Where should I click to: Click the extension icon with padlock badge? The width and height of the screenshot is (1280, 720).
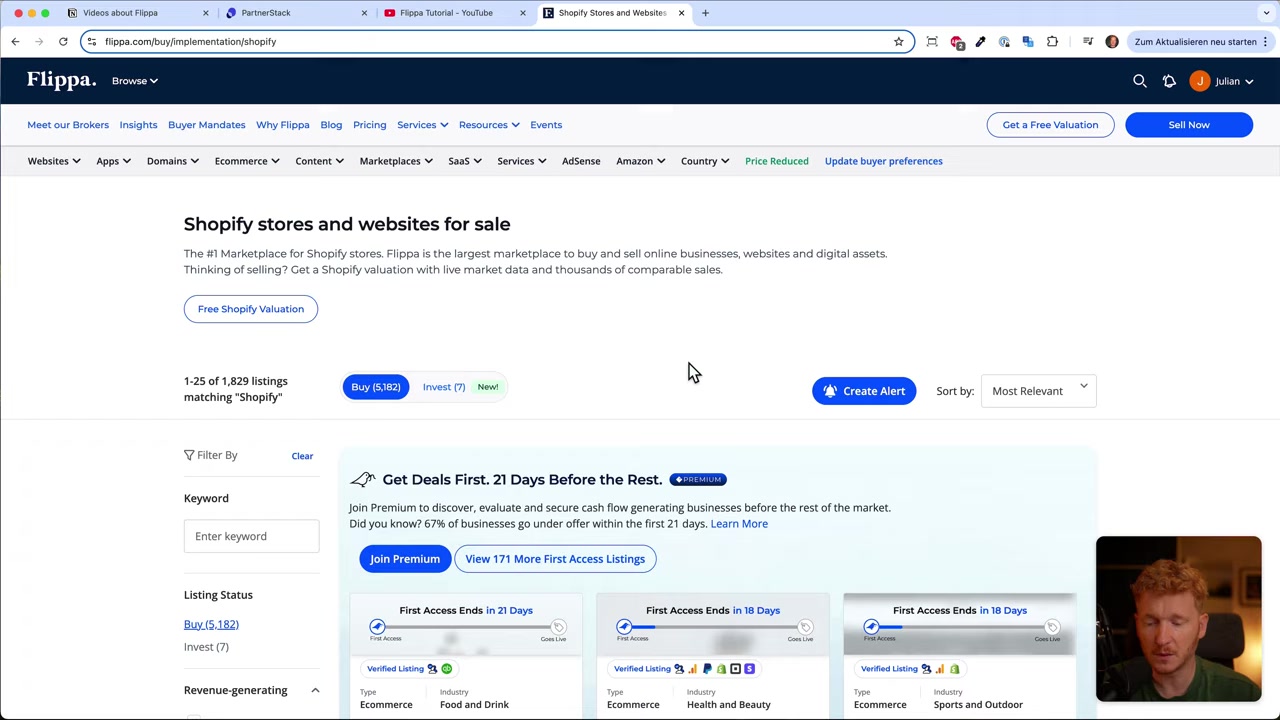[1004, 41]
